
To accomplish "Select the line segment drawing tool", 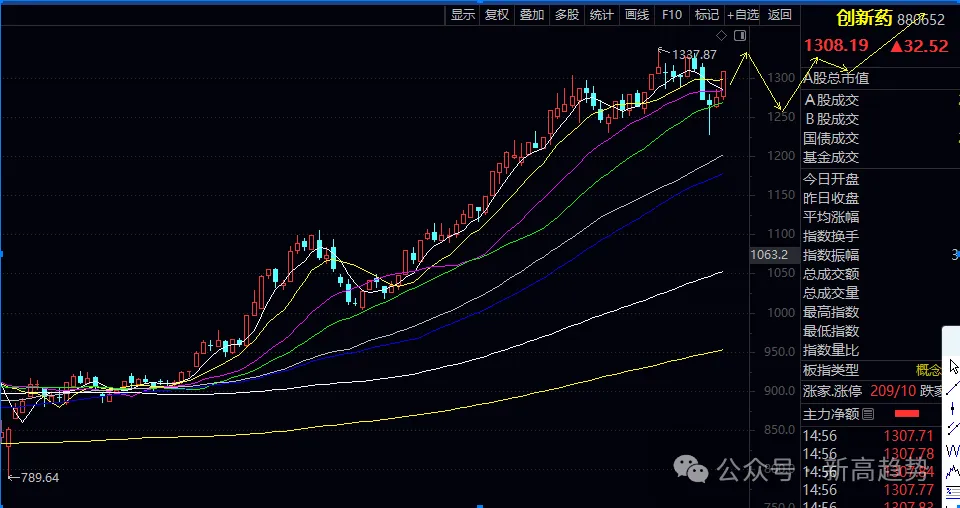I will (953, 387).
